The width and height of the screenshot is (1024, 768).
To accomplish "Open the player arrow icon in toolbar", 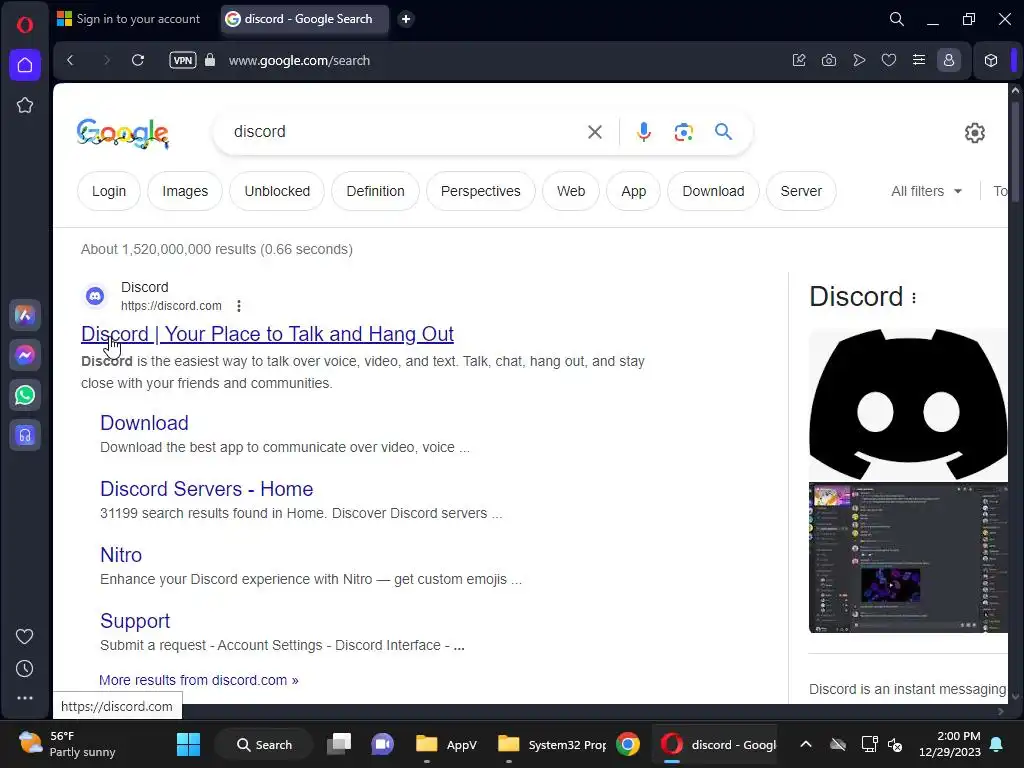I will (859, 60).
